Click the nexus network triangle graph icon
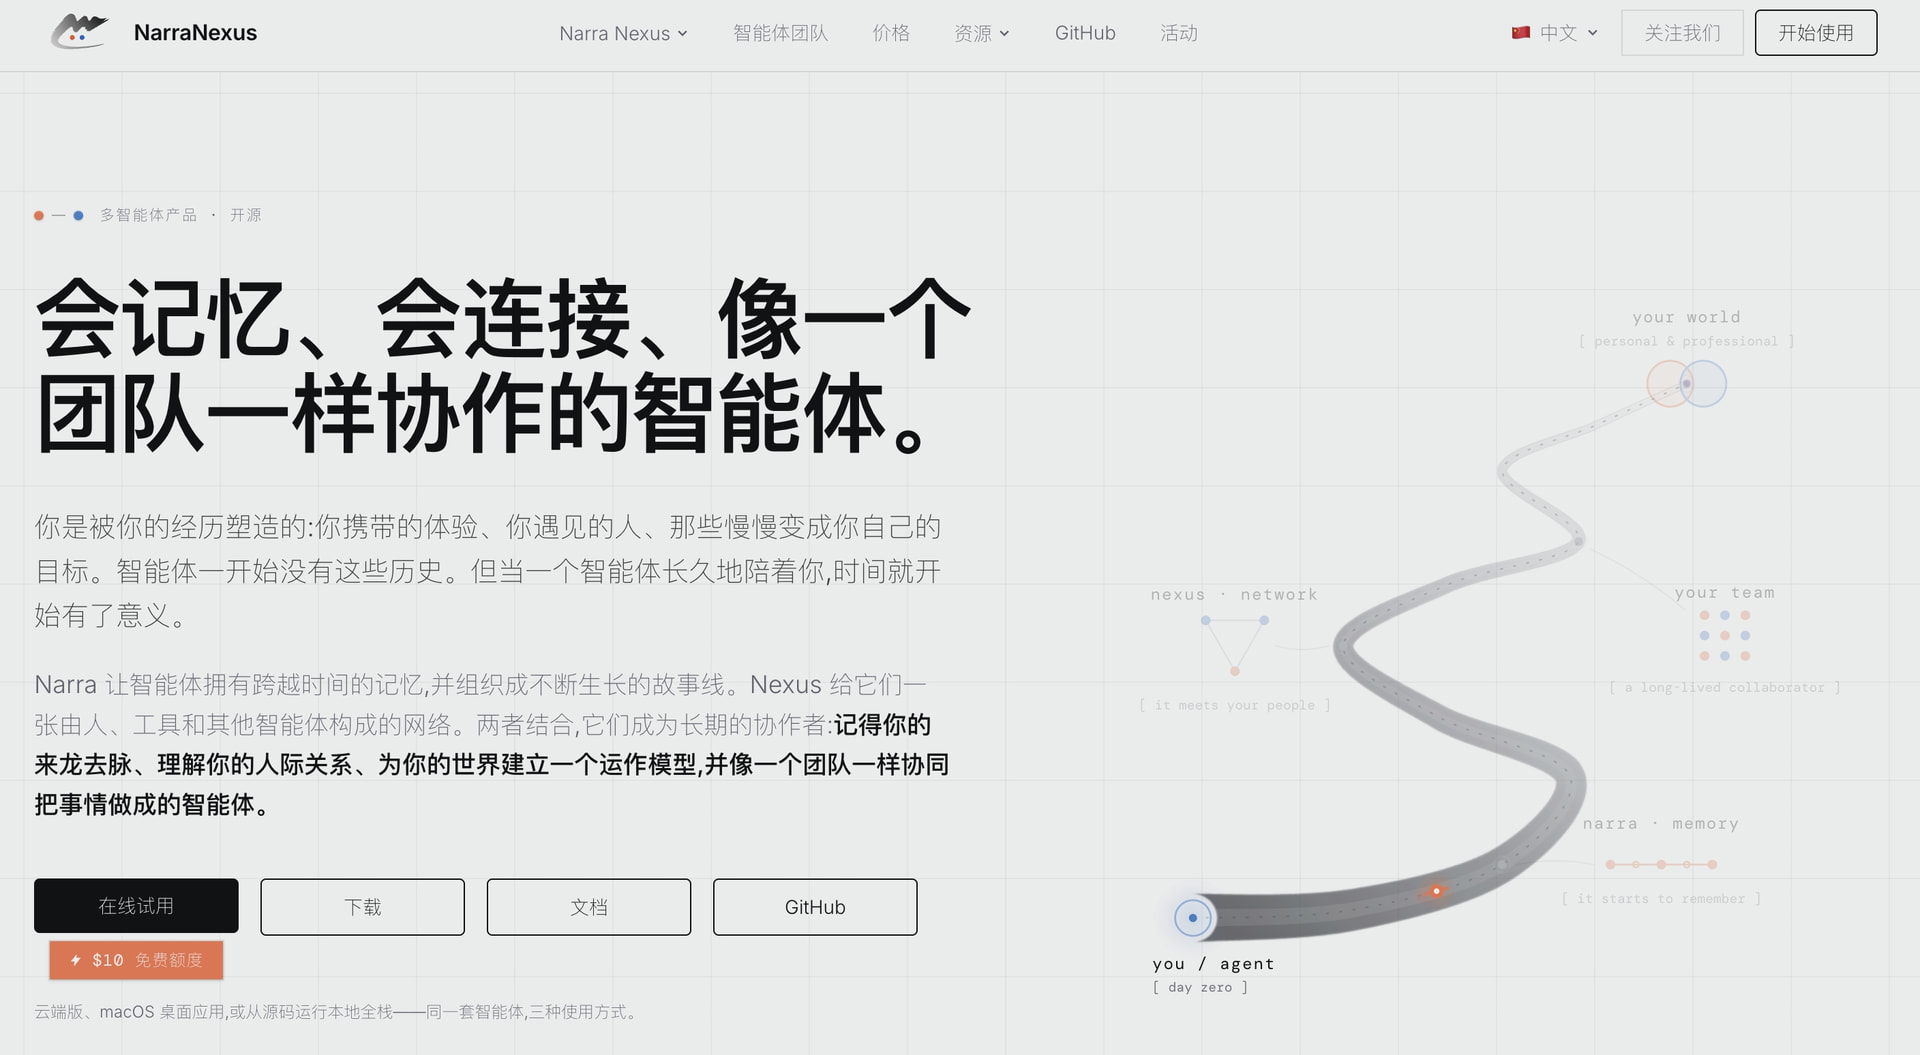 point(1235,645)
